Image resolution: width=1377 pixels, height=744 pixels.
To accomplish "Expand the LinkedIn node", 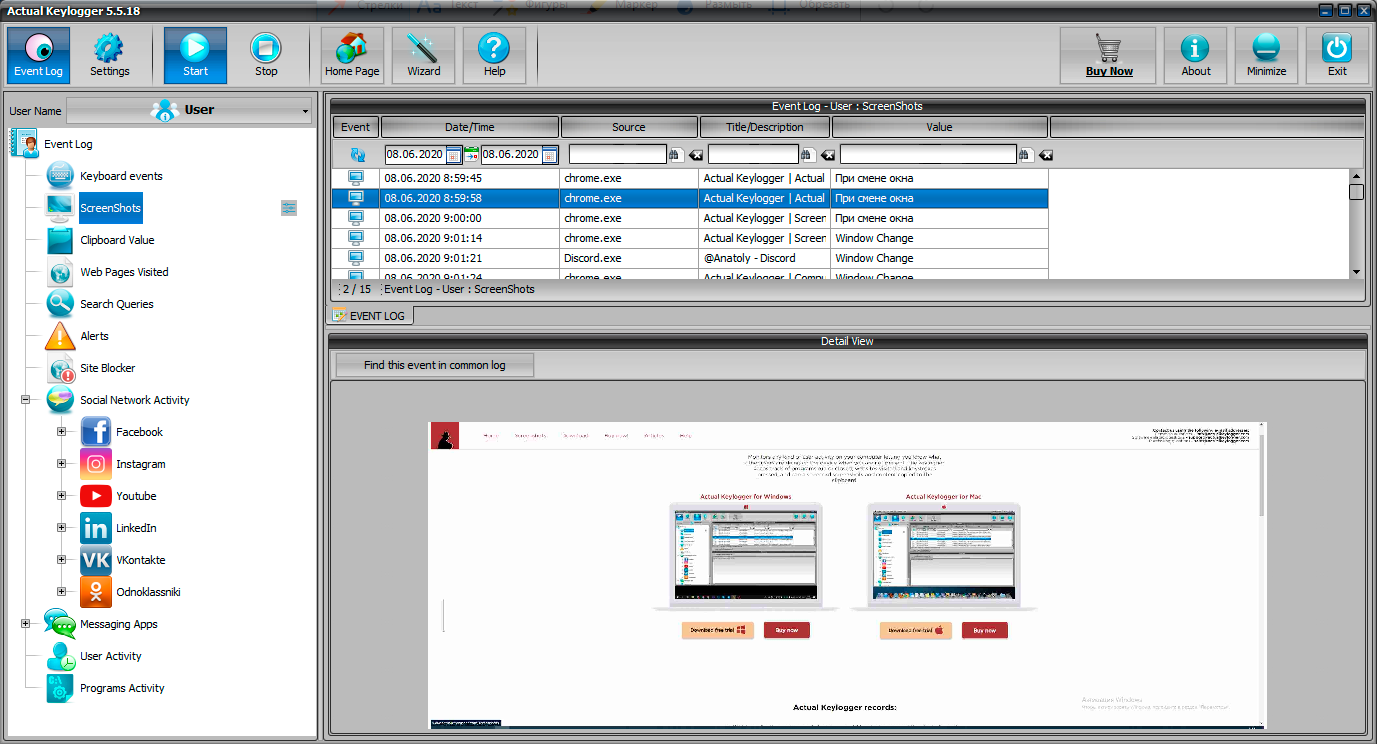I will pyautogui.click(x=61, y=528).
